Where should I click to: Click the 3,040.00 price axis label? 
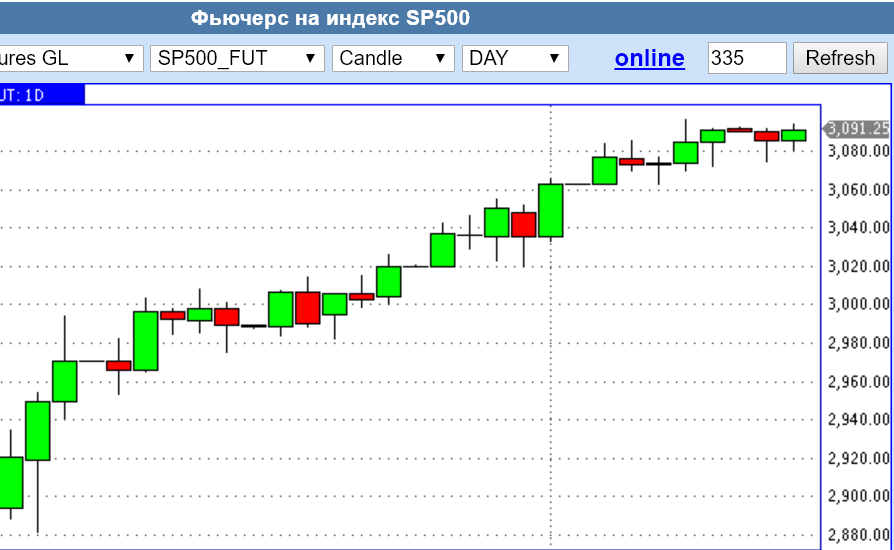(x=859, y=228)
